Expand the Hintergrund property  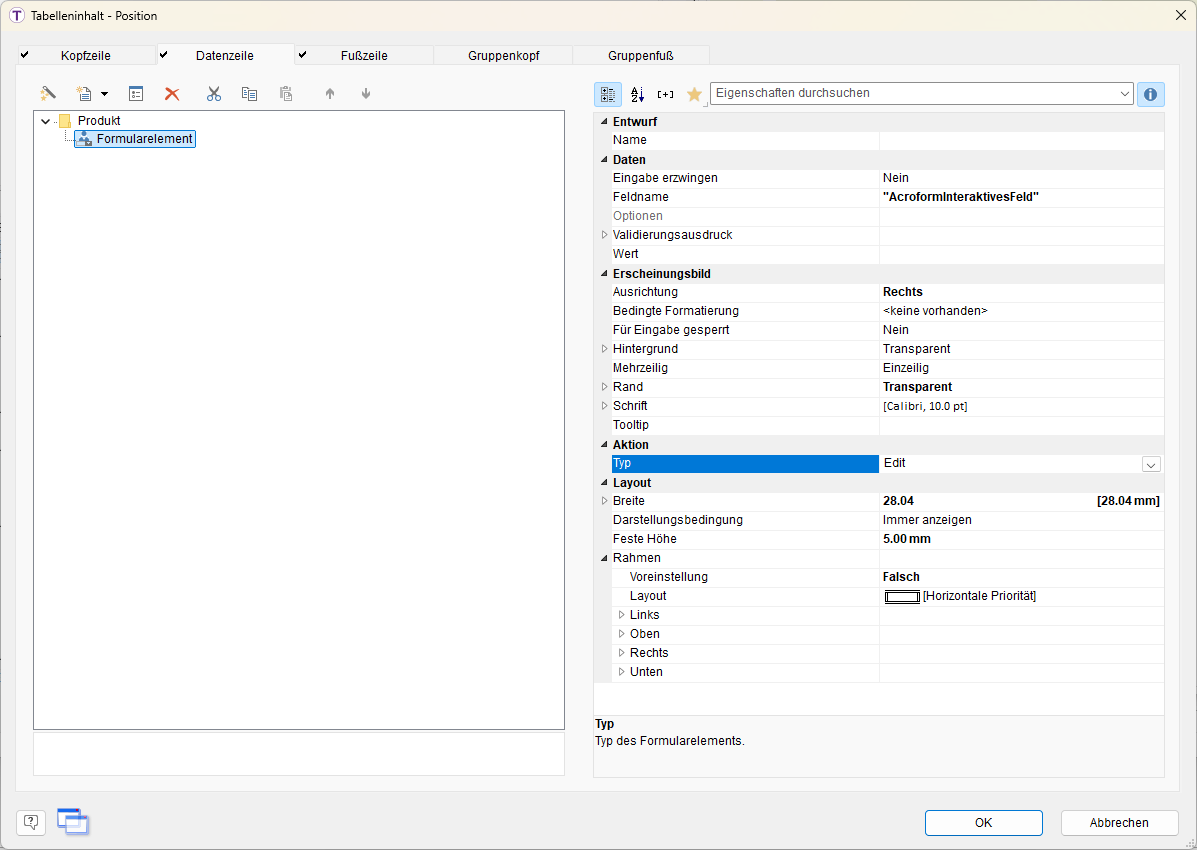click(604, 349)
